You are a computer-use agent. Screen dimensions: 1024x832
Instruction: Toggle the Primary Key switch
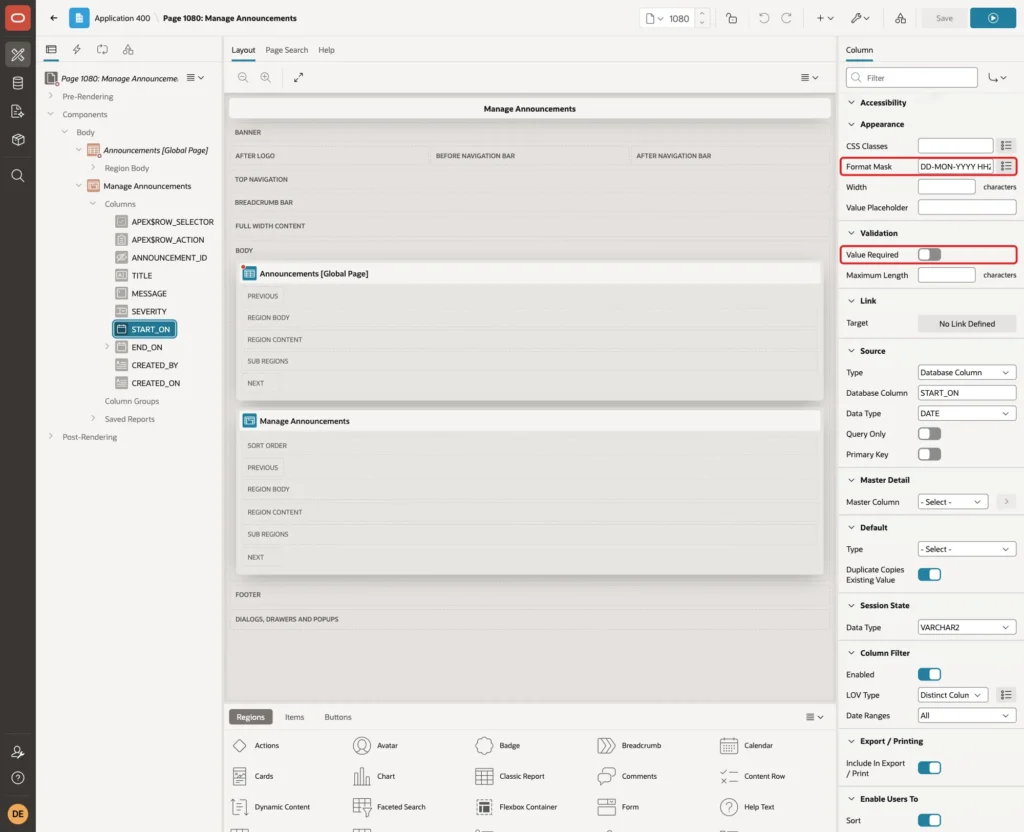pyautogui.click(x=929, y=454)
